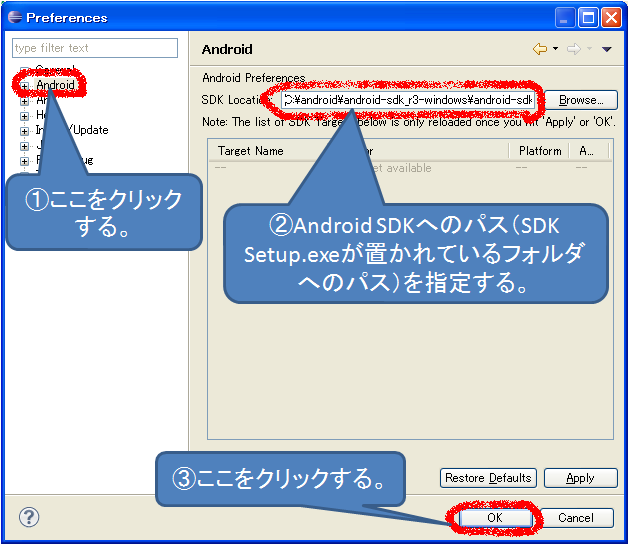Go back with the yellow arrow icon
Screen dimensions: 629x545
(540, 49)
